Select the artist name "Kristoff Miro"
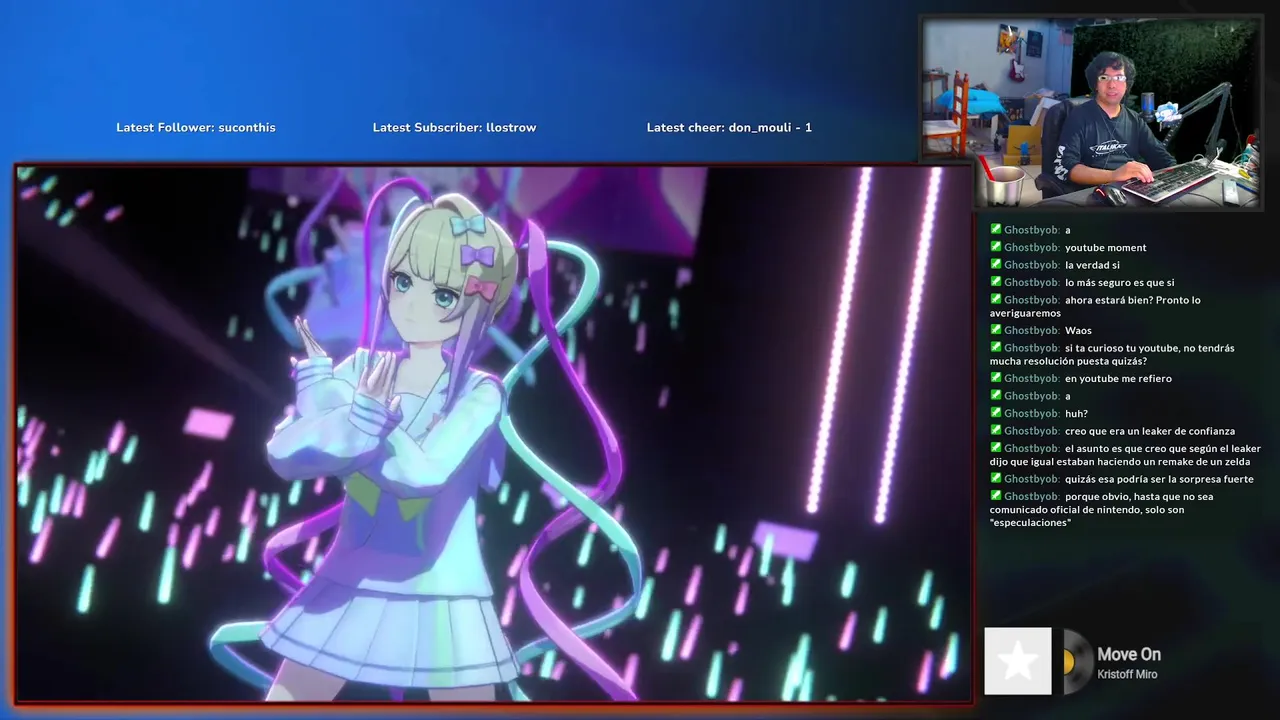Viewport: 1280px width, 720px height. click(1127, 675)
